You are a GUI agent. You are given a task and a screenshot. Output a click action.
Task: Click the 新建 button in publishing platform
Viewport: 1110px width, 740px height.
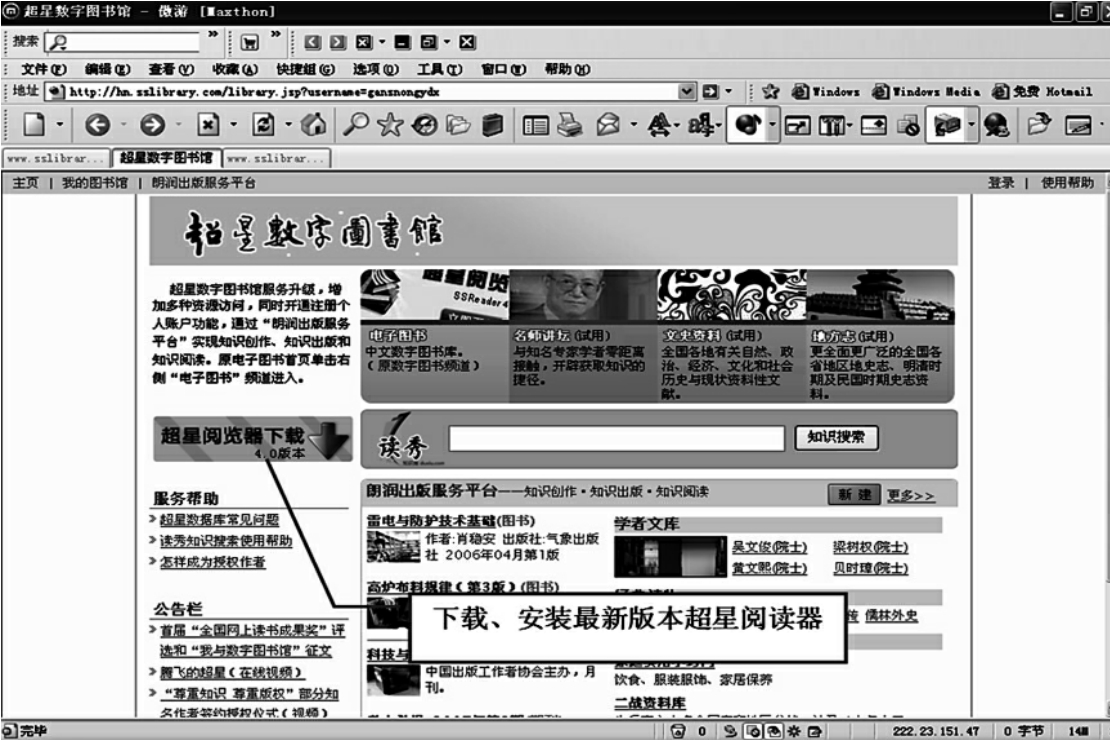[x=854, y=494]
